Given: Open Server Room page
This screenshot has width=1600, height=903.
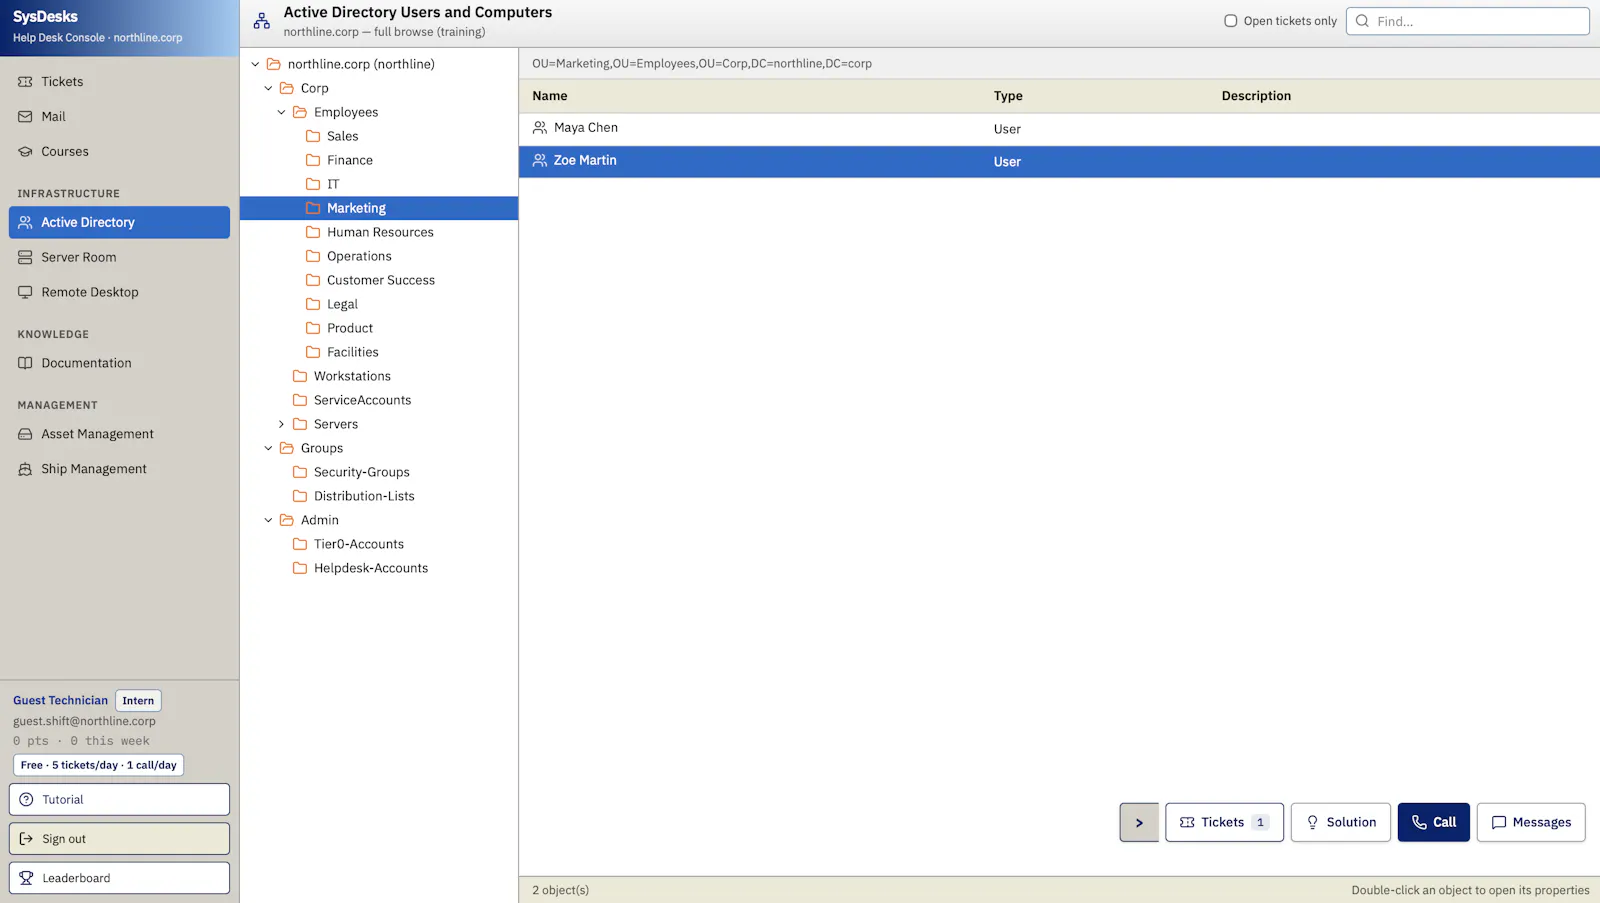Looking at the screenshot, I should (x=119, y=257).
